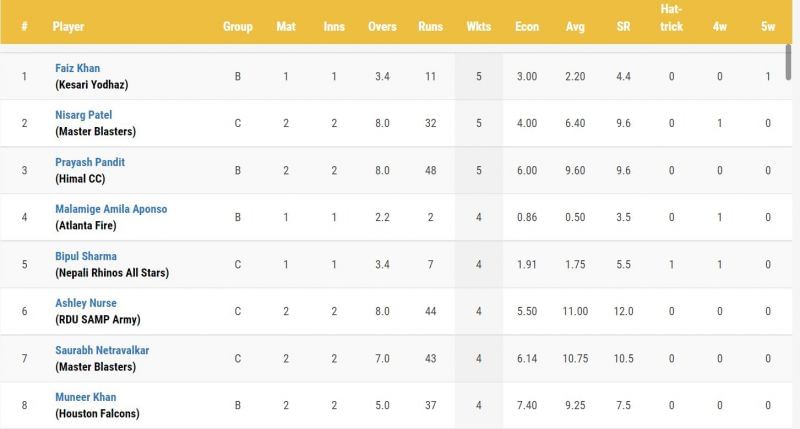
Task: Sort table by Wkts column
Action: (479, 27)
